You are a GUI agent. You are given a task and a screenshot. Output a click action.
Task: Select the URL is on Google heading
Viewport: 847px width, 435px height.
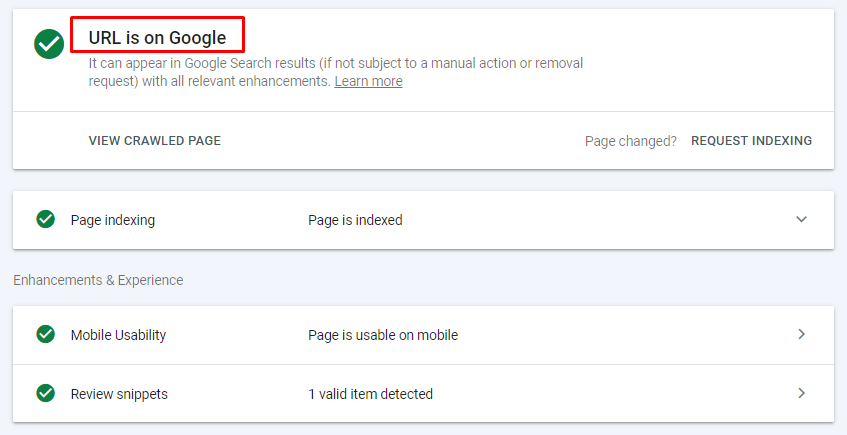pos(157,38)
